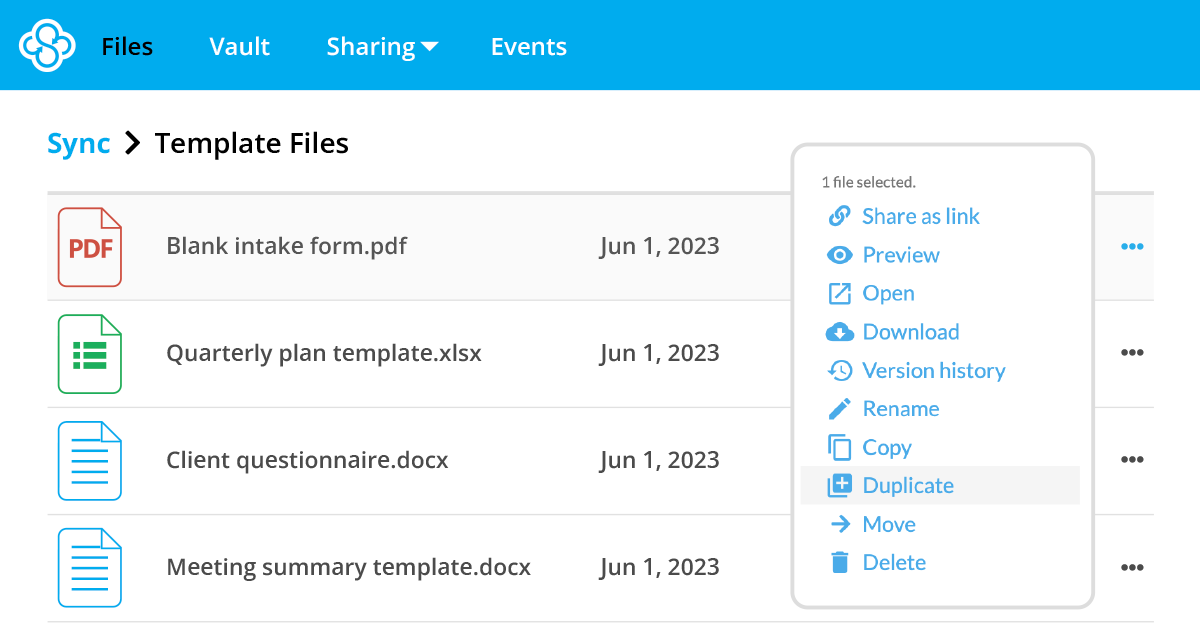
Task: Click the document icon for Client questionnaire
Action: click(x=90, y=460)
